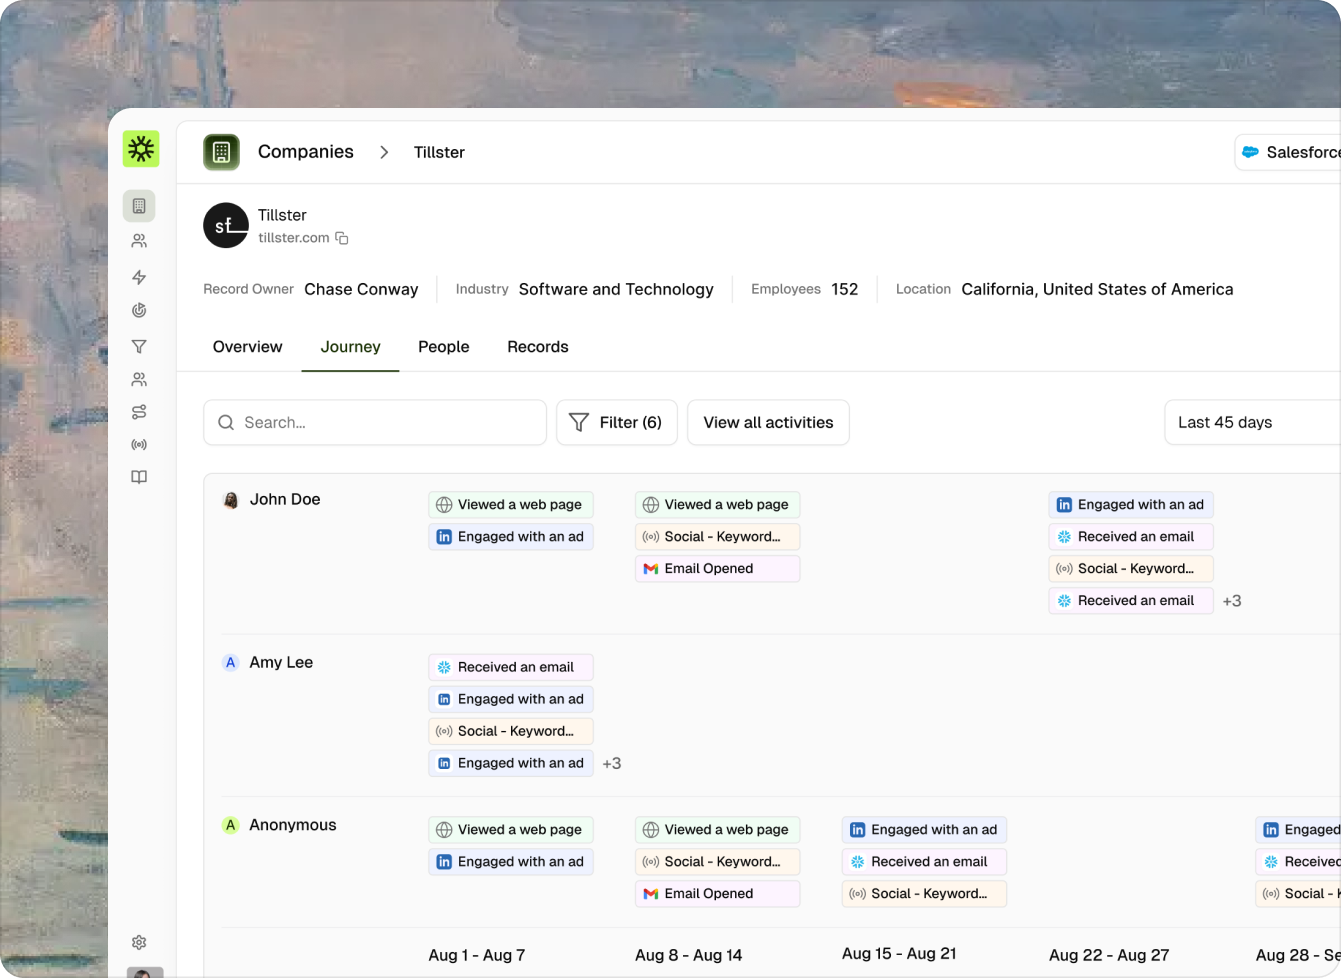Click the broadcast signals sidebar icon
The image size is (1341, 978).
coord(139,444)
